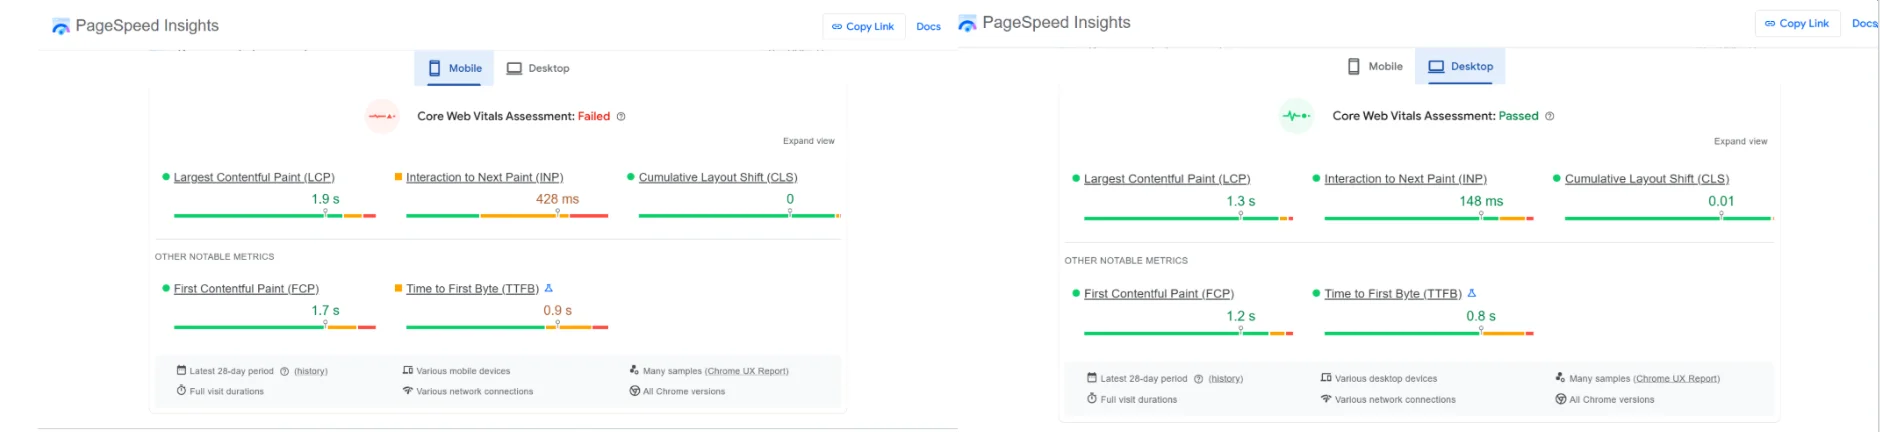Open Cumulative Layout Shift link in mobile report
The image size is (1880, 432).
point(718,177)
